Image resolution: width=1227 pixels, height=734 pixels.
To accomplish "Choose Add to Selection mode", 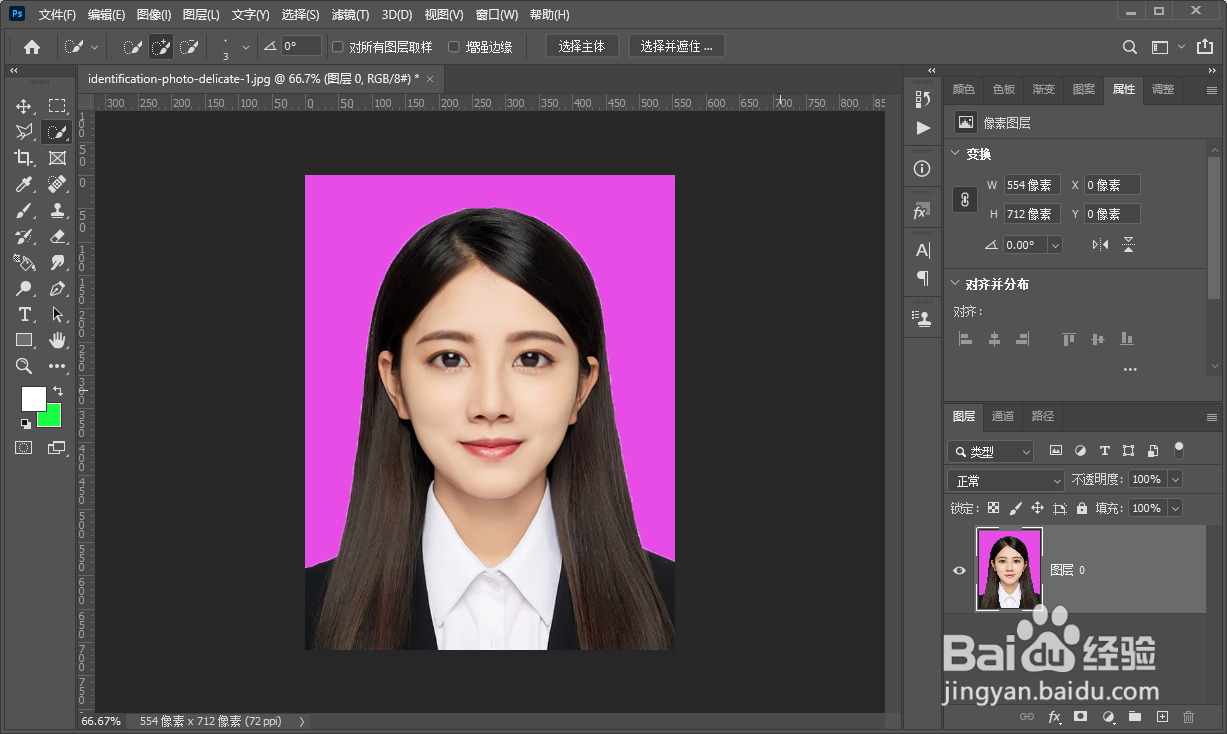I will 160,47.
